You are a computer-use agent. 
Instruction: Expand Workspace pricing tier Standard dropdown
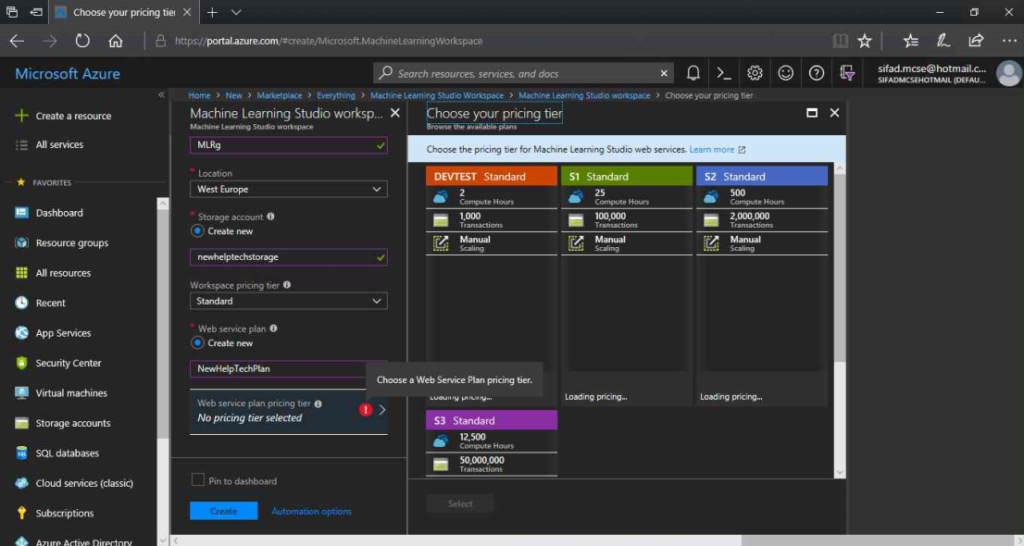coord(288,301)
